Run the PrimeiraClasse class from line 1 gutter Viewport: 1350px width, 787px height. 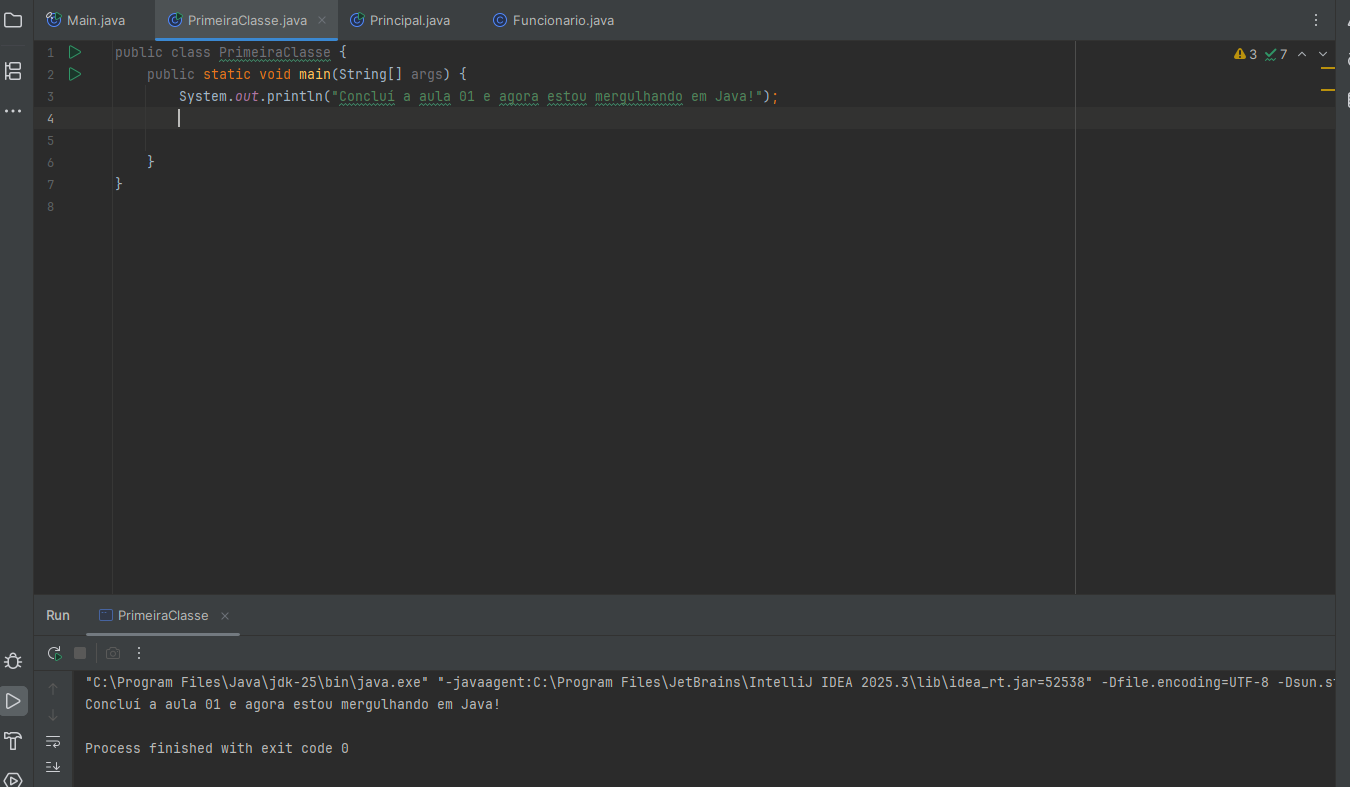click(x=75, y=52)
